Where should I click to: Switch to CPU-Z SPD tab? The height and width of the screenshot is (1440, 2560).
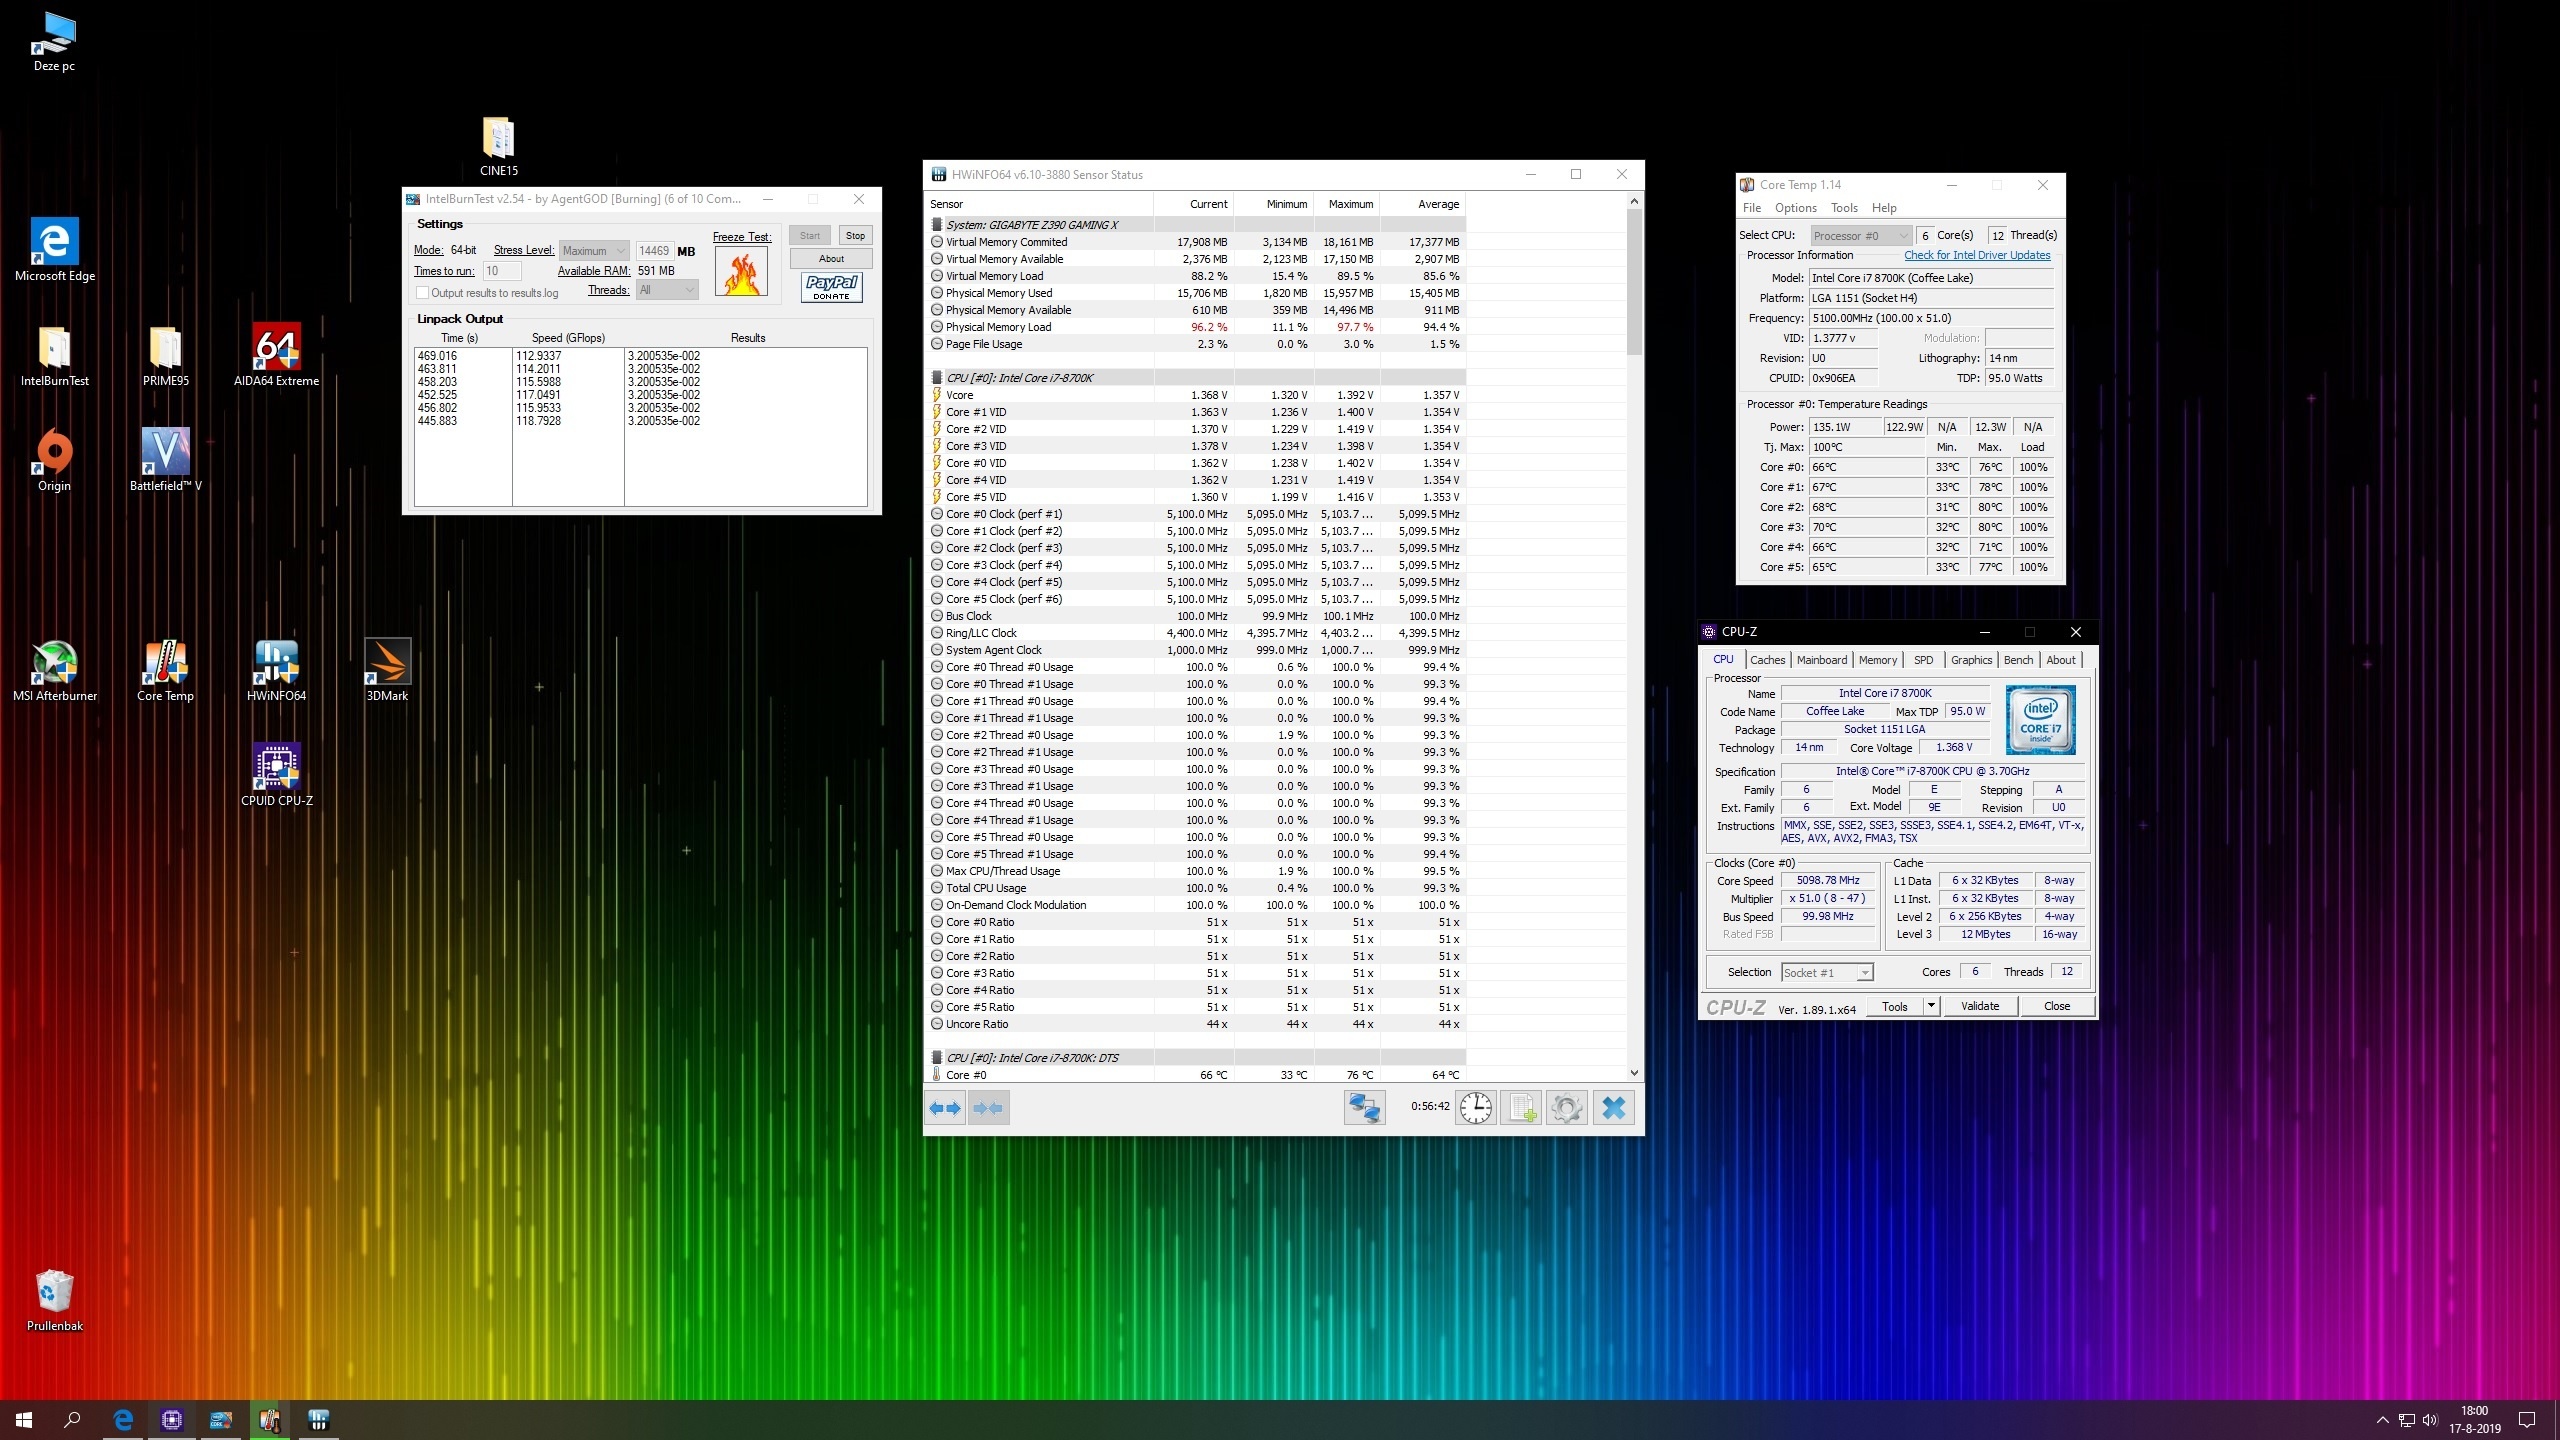tap(1923, 660)
